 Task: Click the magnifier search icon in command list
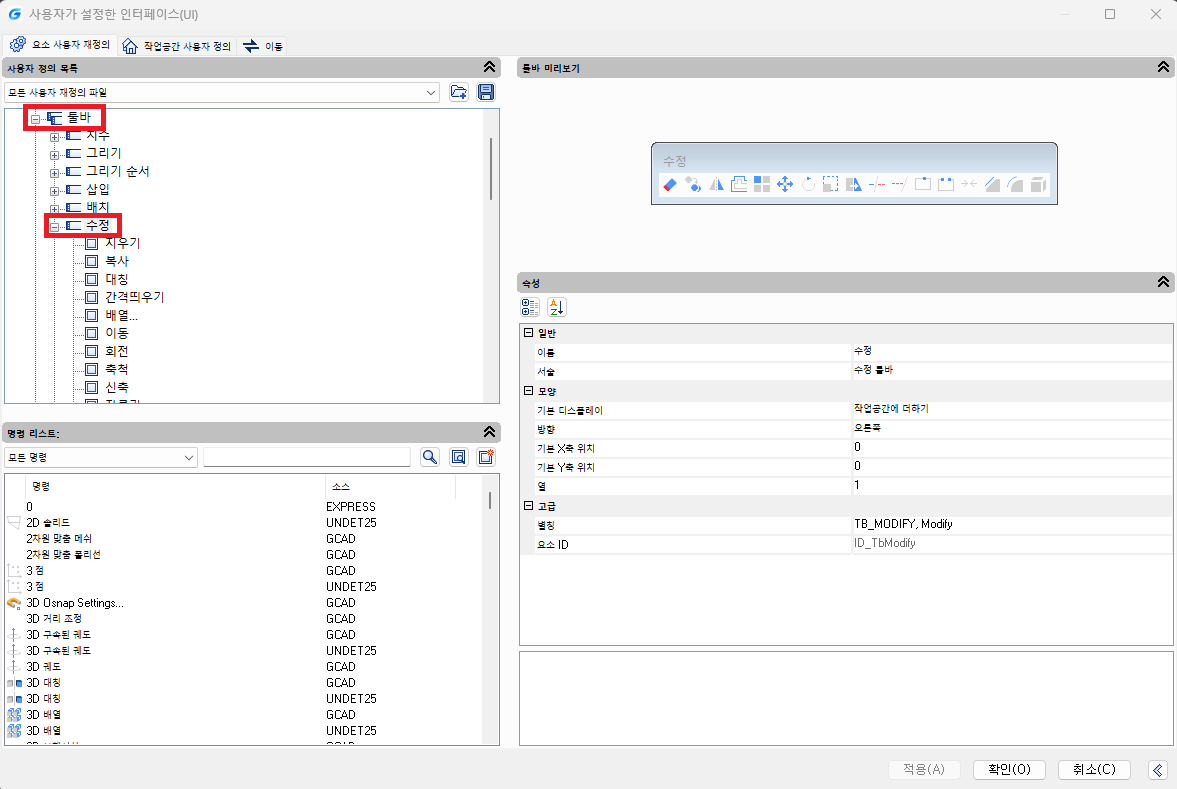(x=429, y=457)
